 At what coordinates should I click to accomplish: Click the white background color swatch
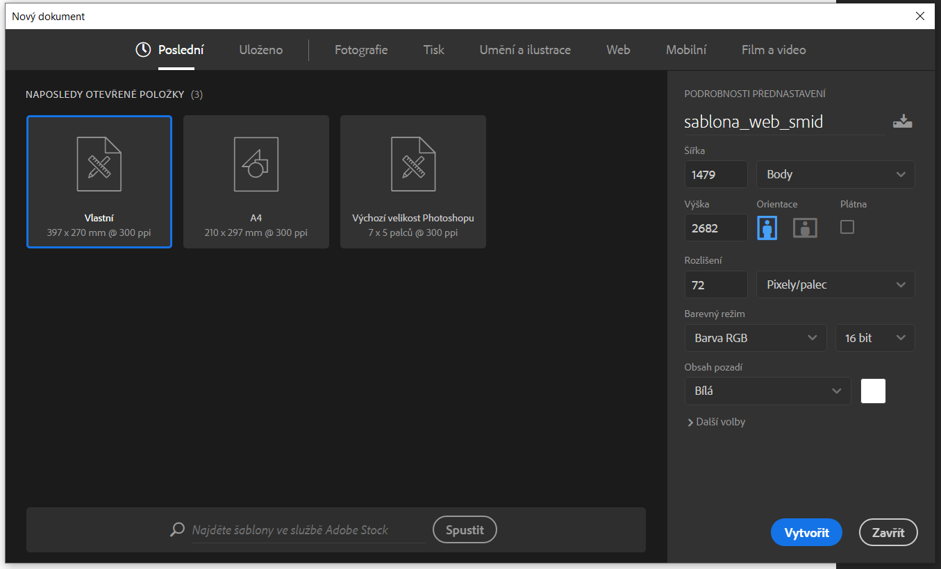873,391
